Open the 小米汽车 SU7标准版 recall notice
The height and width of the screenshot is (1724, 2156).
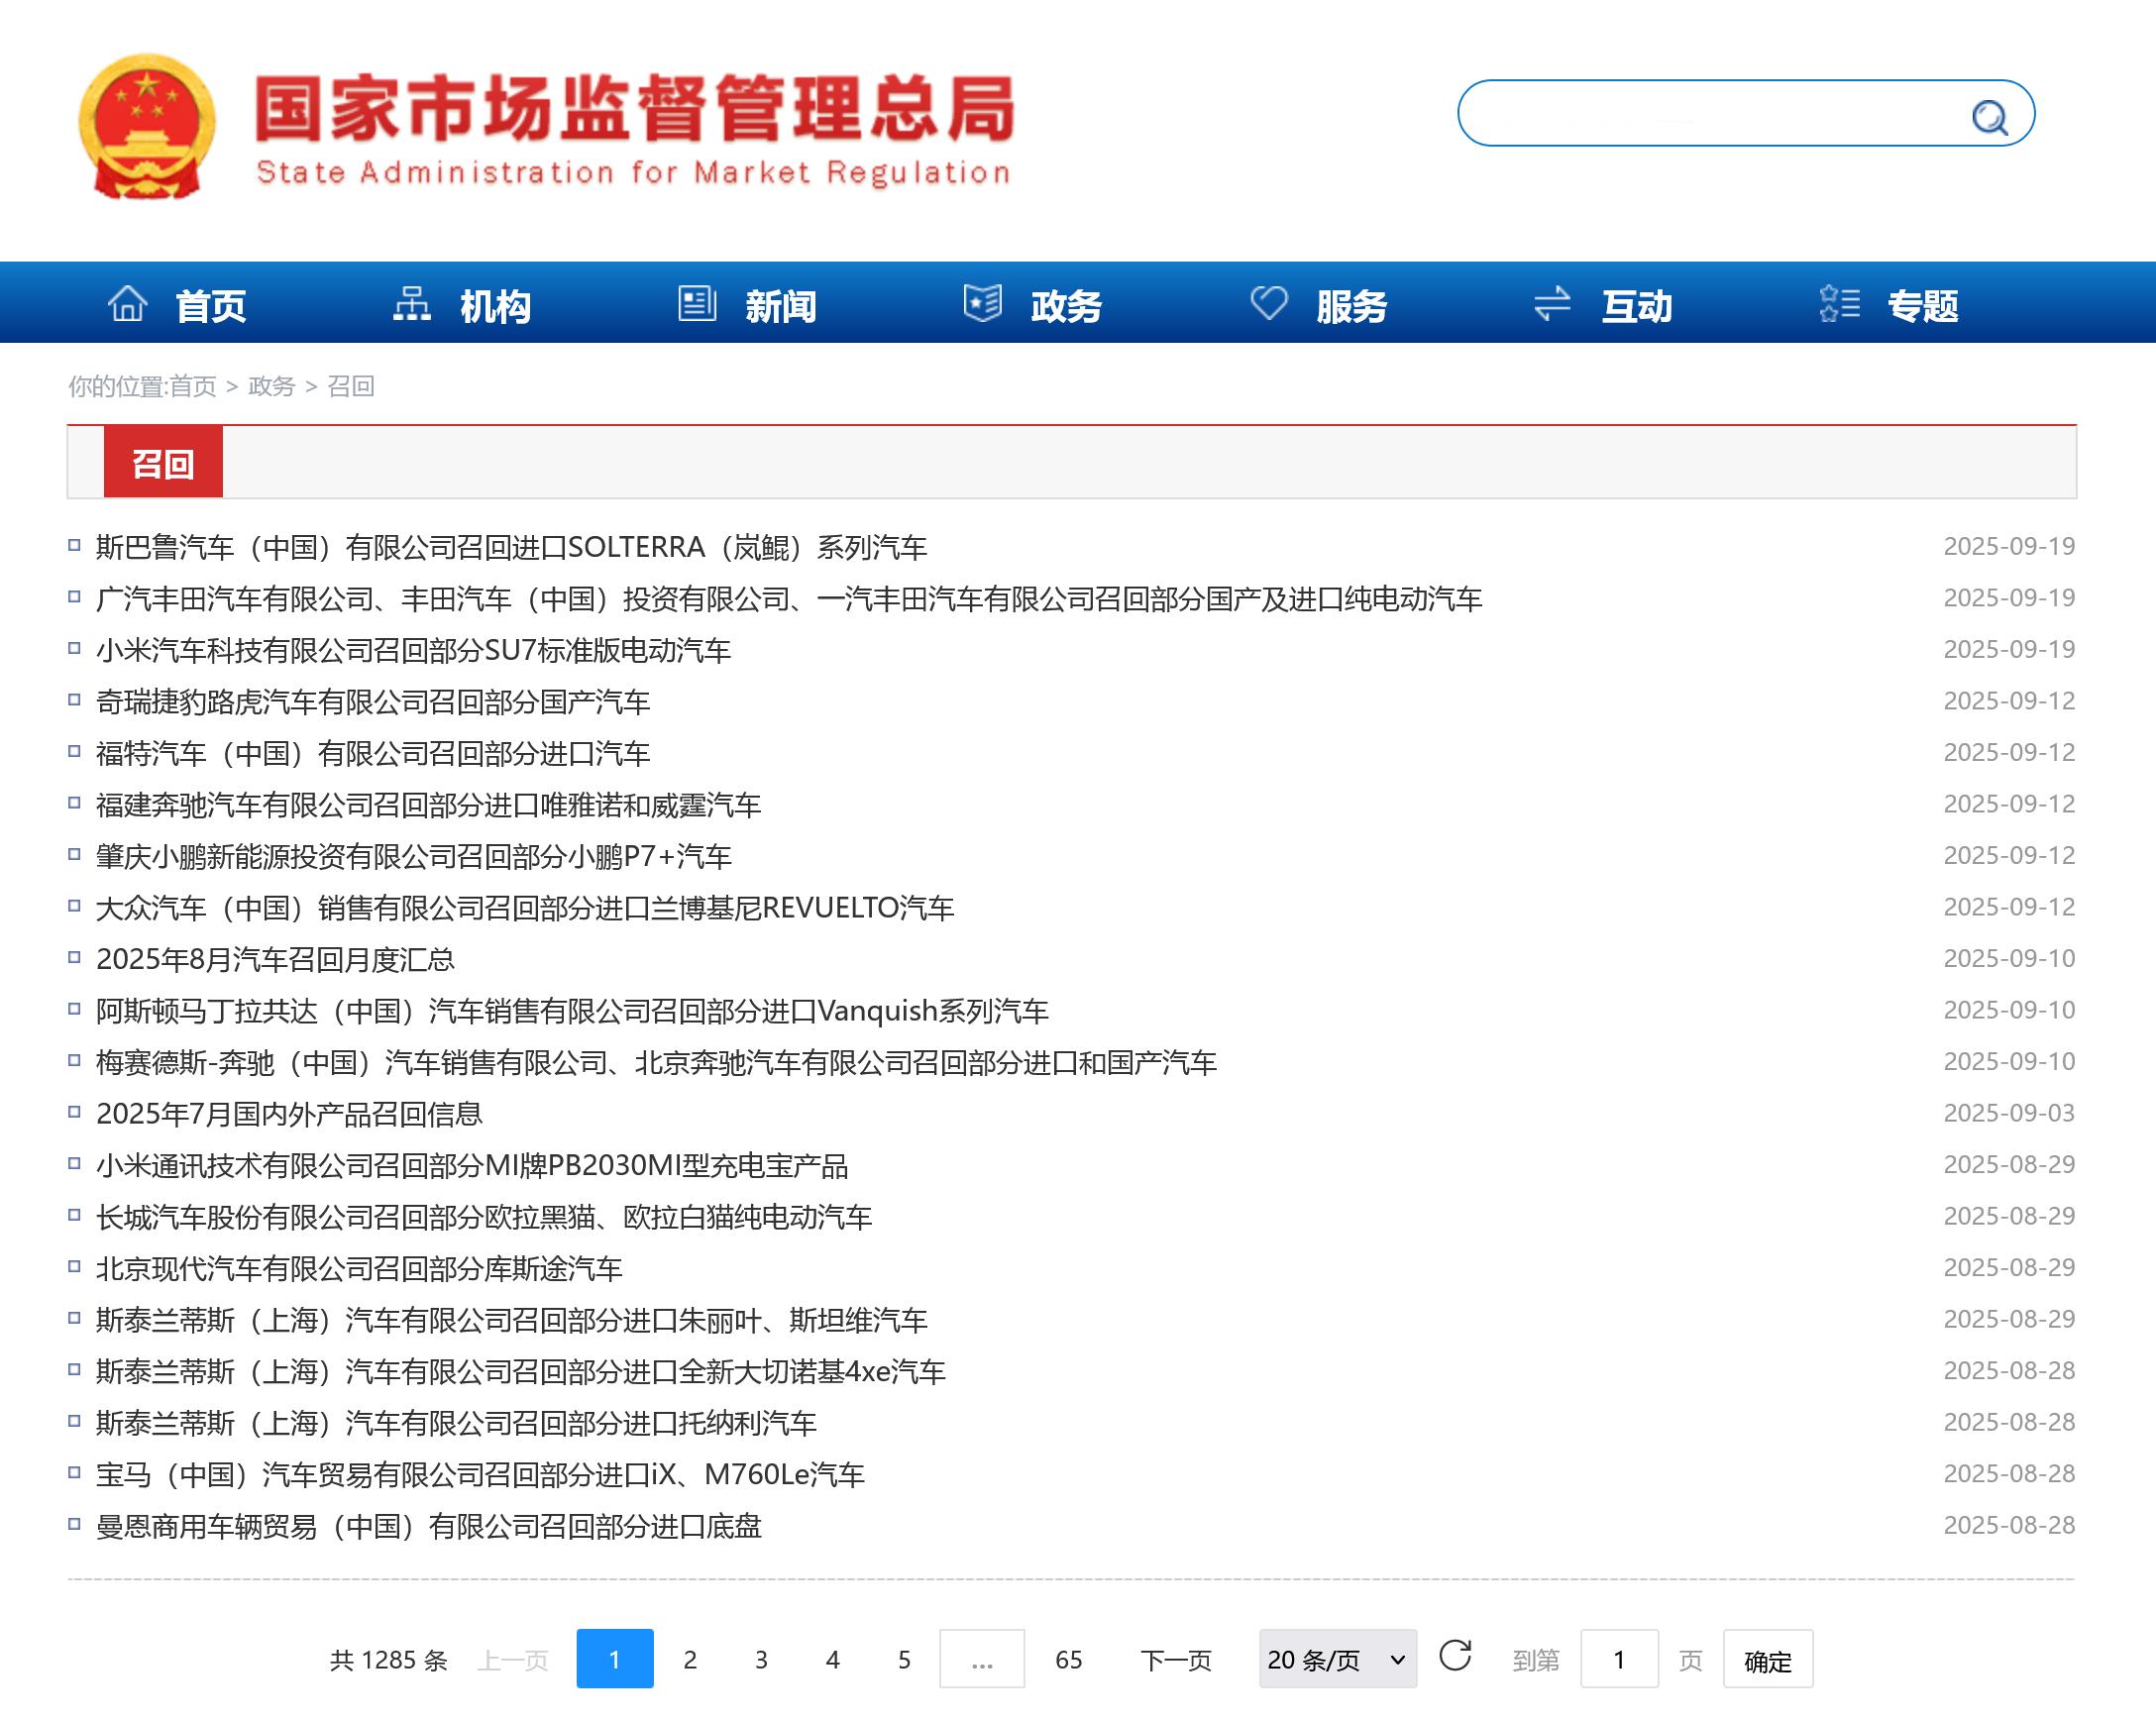coord(413,650)
